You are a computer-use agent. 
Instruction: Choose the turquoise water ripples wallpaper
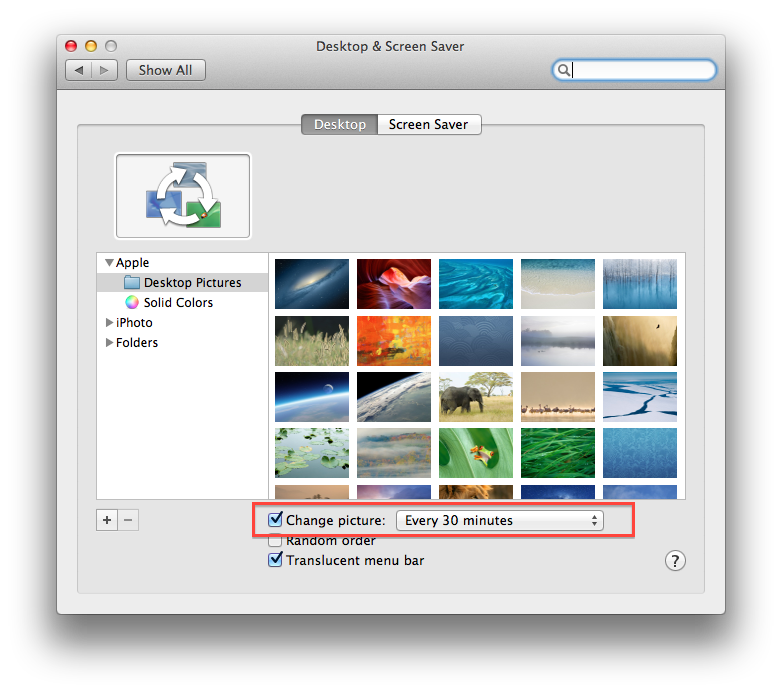tap(476, 284)
